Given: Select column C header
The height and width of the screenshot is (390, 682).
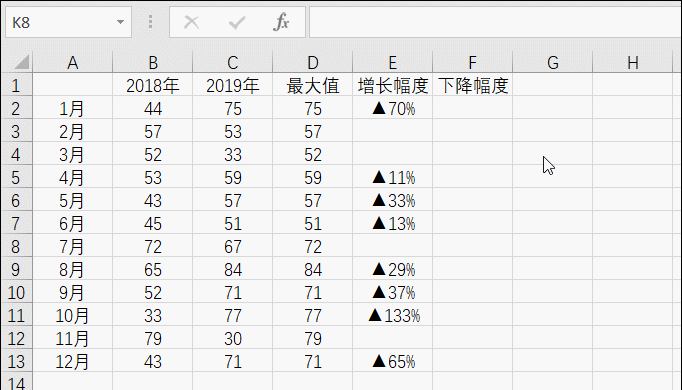Looking at the screenshot, I should pos(233,63).
